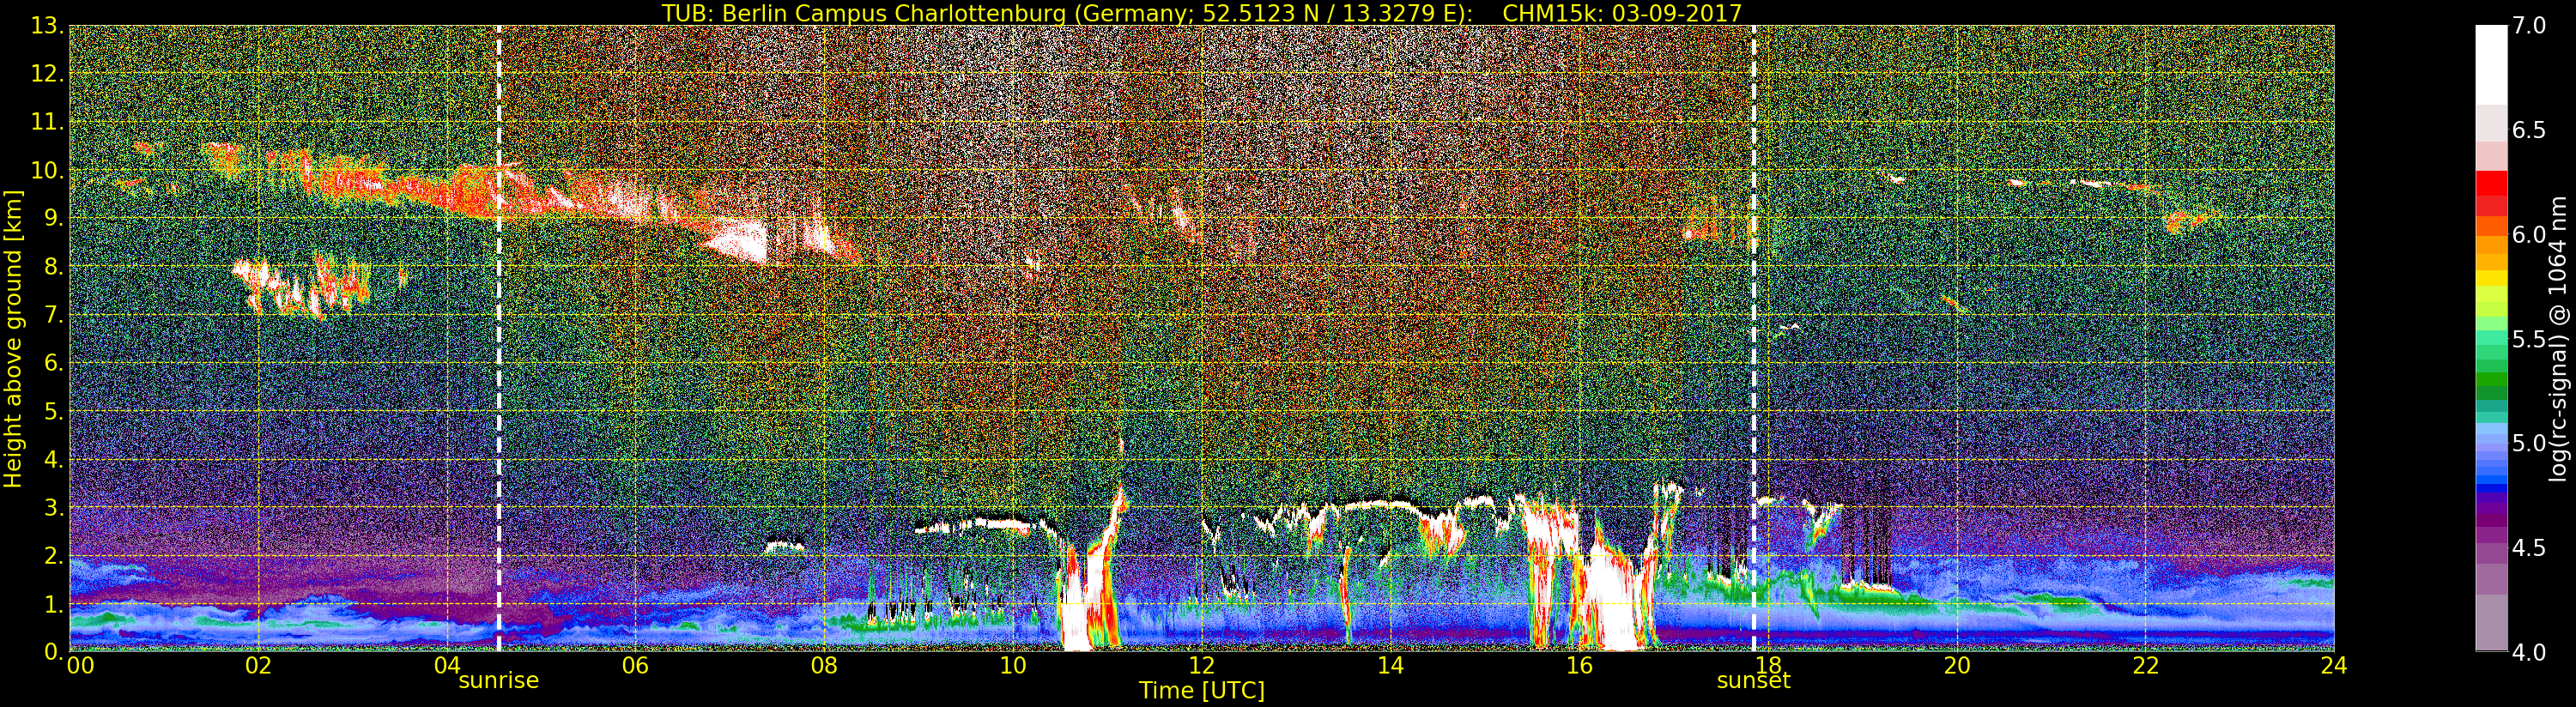
Task: Click the 'Time [UTC]' axis label
Action: tap(1202, 690)
